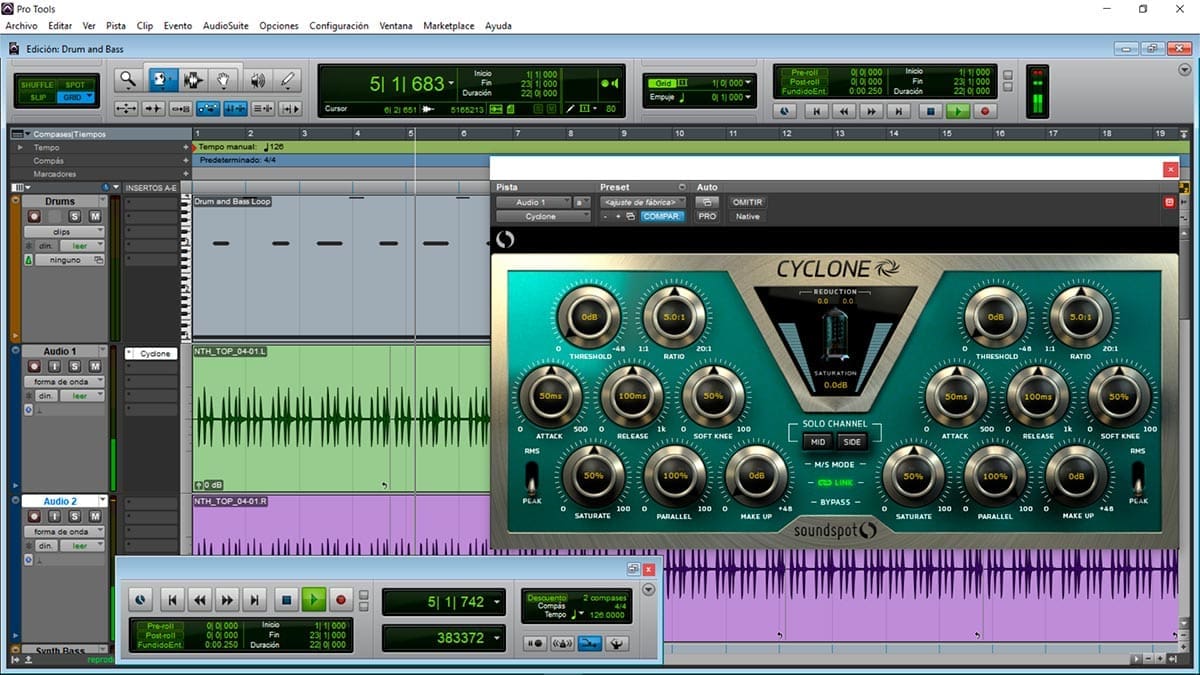1200x675 pixels.
Task: Record-enable the Audio 1 track
Action: tap(35, 367)
